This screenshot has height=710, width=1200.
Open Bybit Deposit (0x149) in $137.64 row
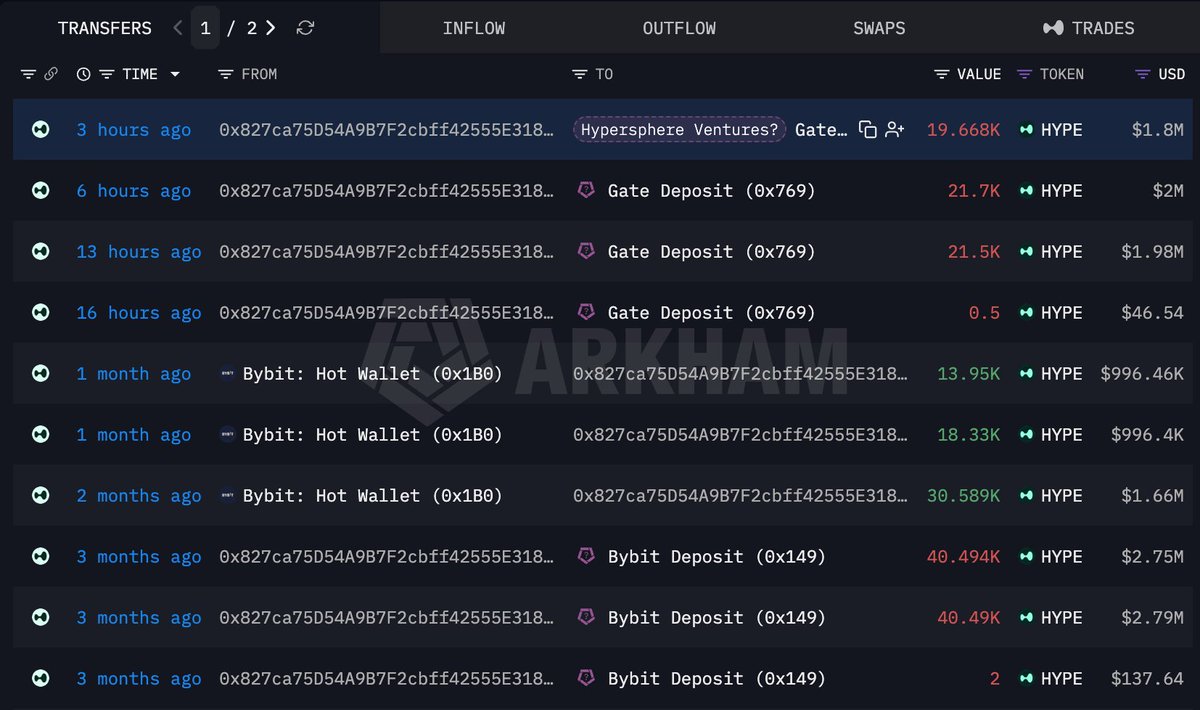click(x=716, y=679)
